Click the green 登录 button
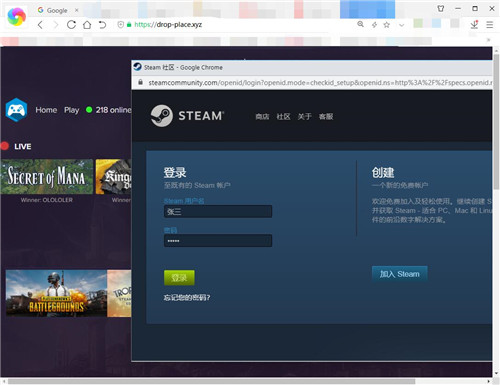The width and height of the screenshot is (500, 385). pyautogui.click(x=179, y=278)
